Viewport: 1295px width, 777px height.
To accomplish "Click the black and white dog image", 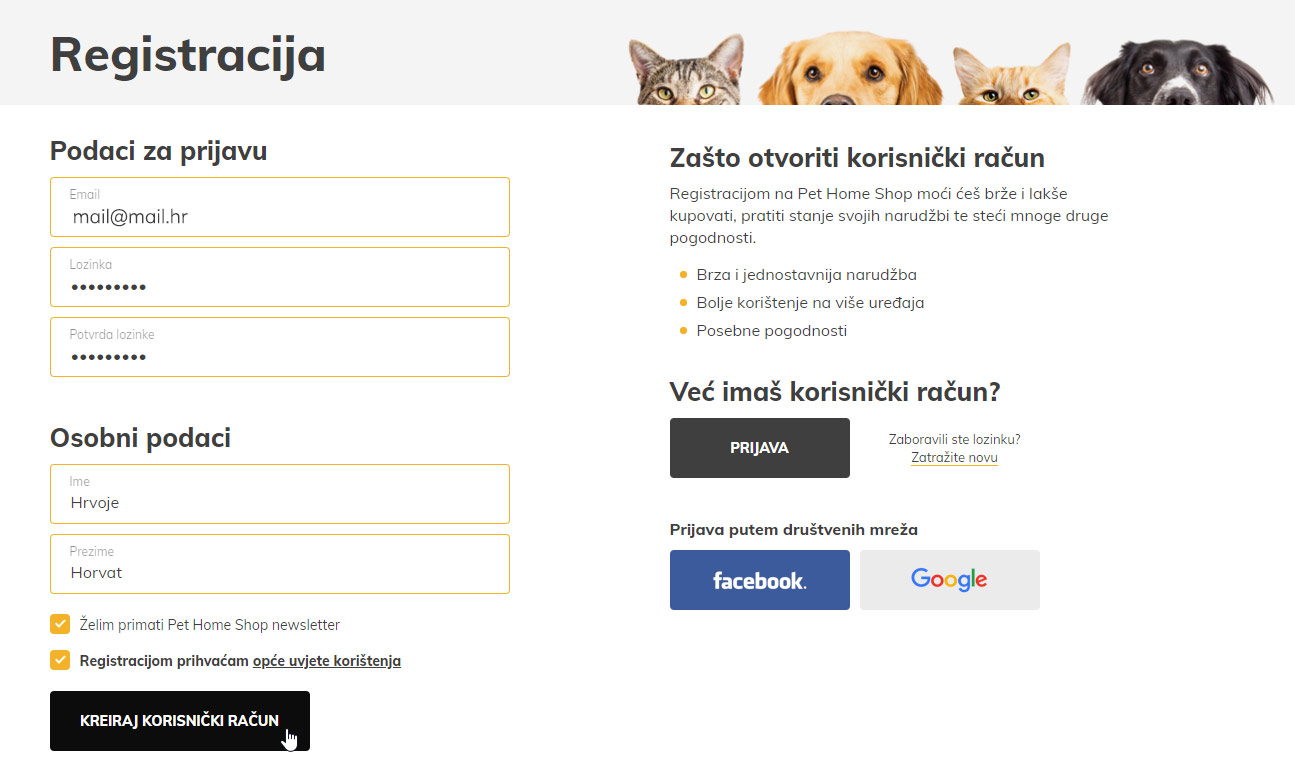I will pyautogui.click(x=1177, y=72).
